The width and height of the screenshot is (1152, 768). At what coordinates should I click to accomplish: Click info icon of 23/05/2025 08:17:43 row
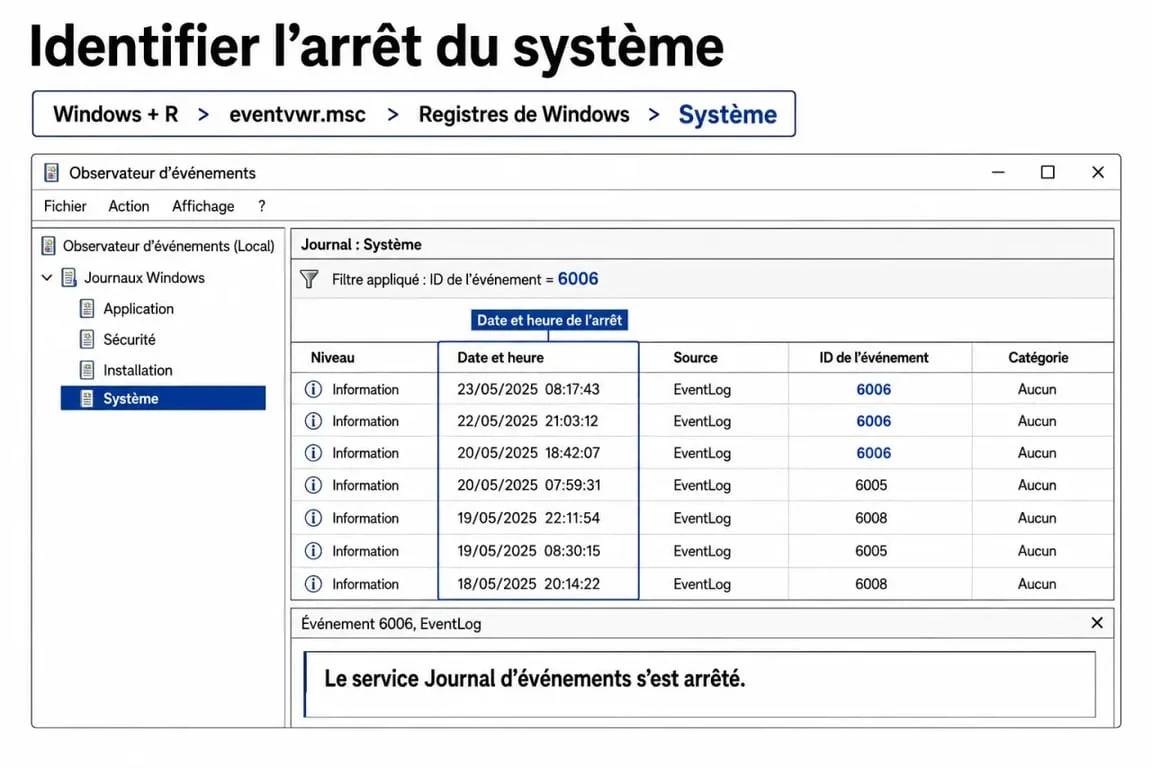pyautogui.click(x=313, y=390)
